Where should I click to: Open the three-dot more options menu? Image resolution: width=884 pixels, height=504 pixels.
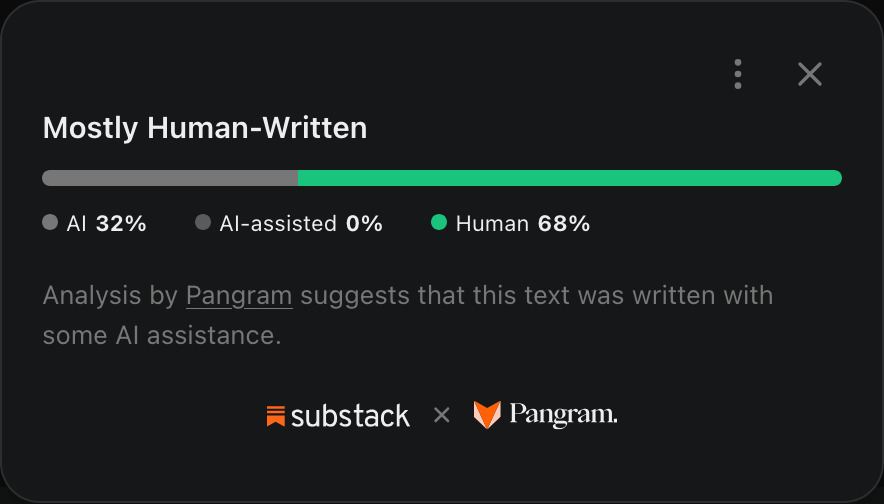[737, 74]
